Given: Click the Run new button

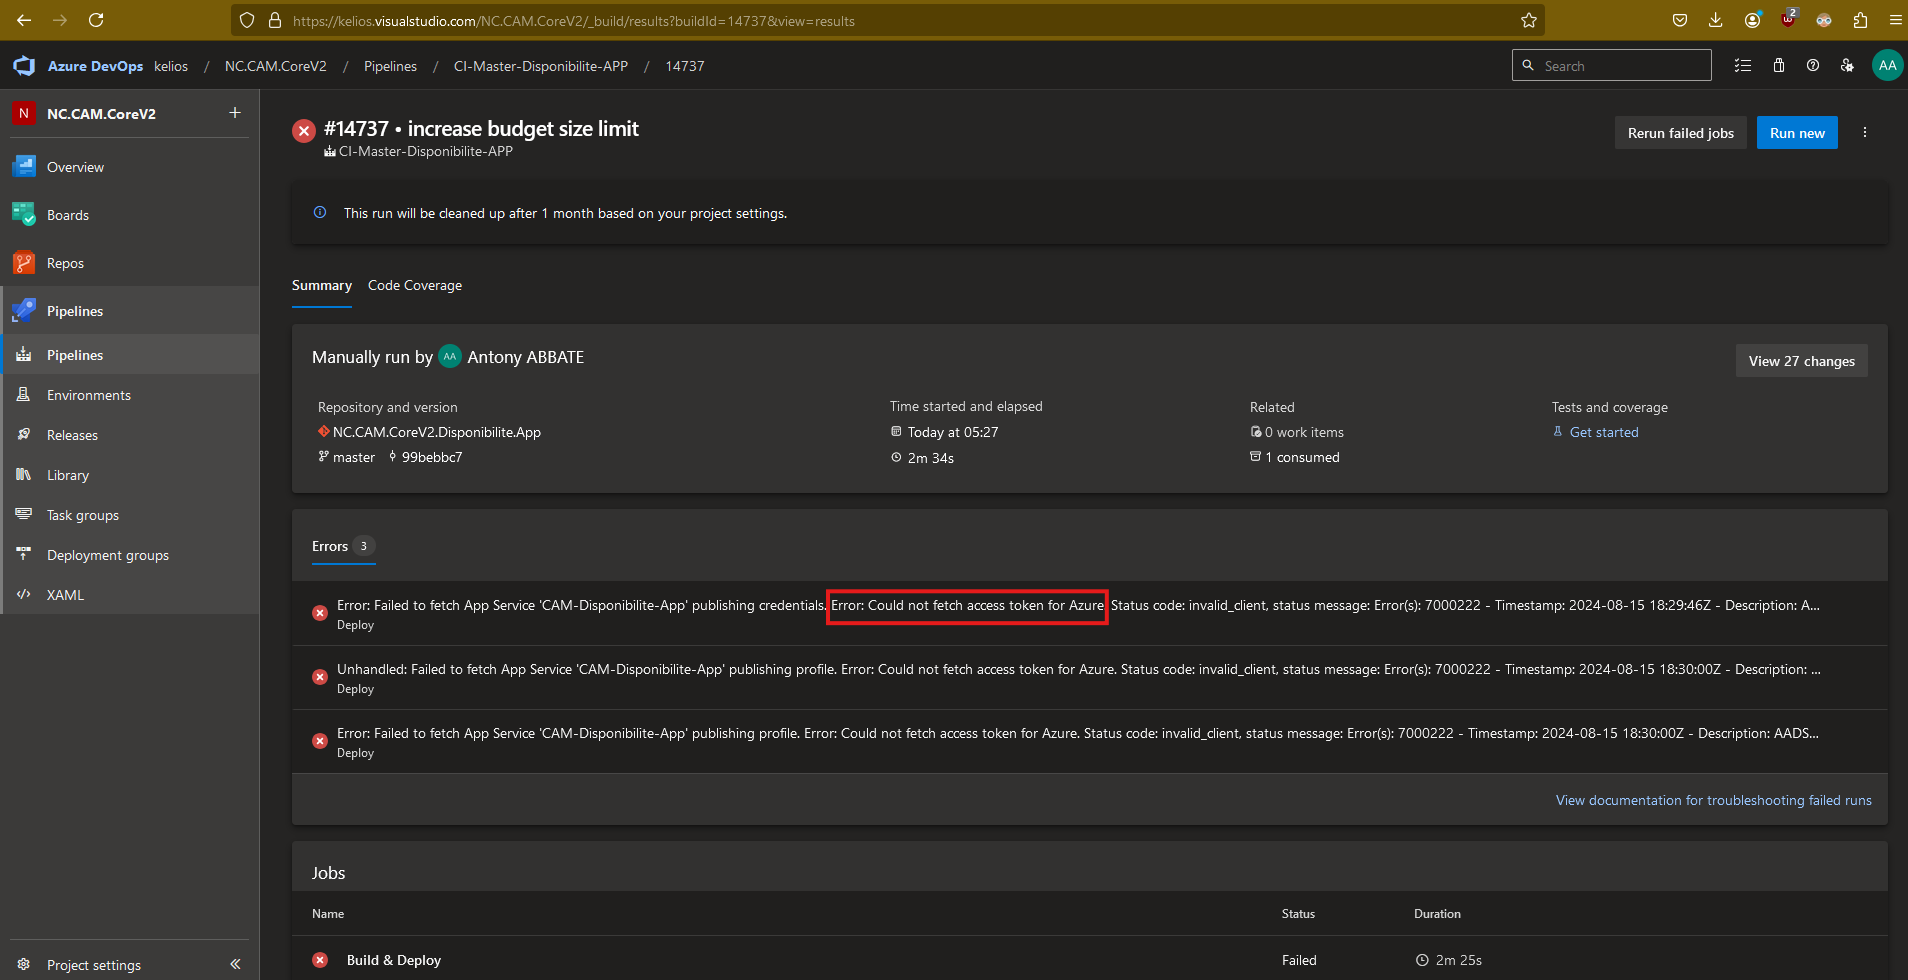Looking at the screenshot, I should [x=1796, y=133].
